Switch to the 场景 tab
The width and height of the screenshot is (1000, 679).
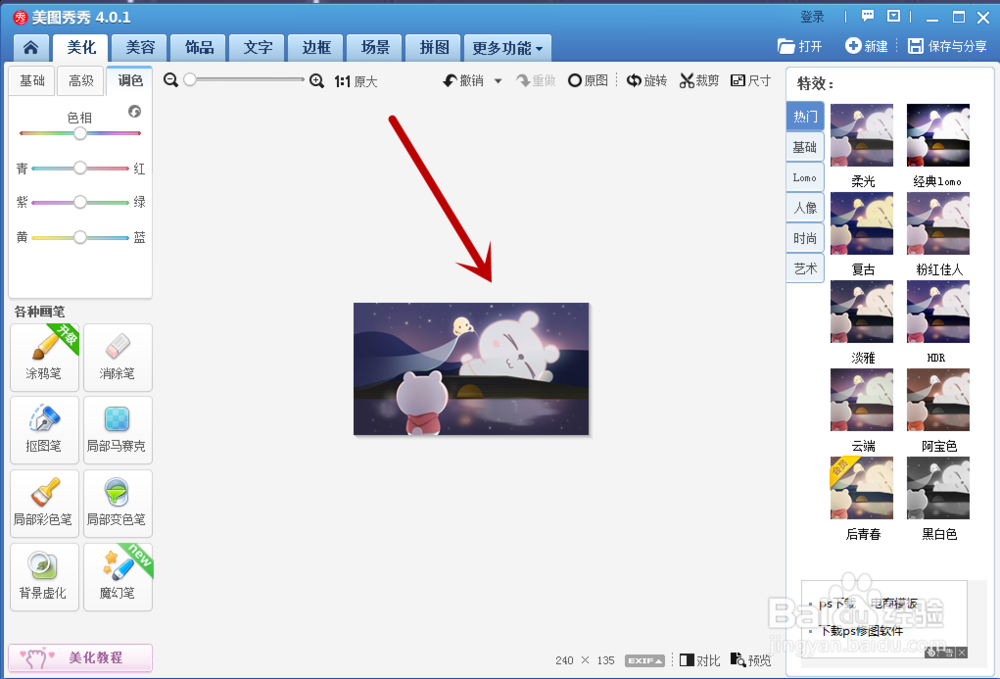(x=375, y=48)
